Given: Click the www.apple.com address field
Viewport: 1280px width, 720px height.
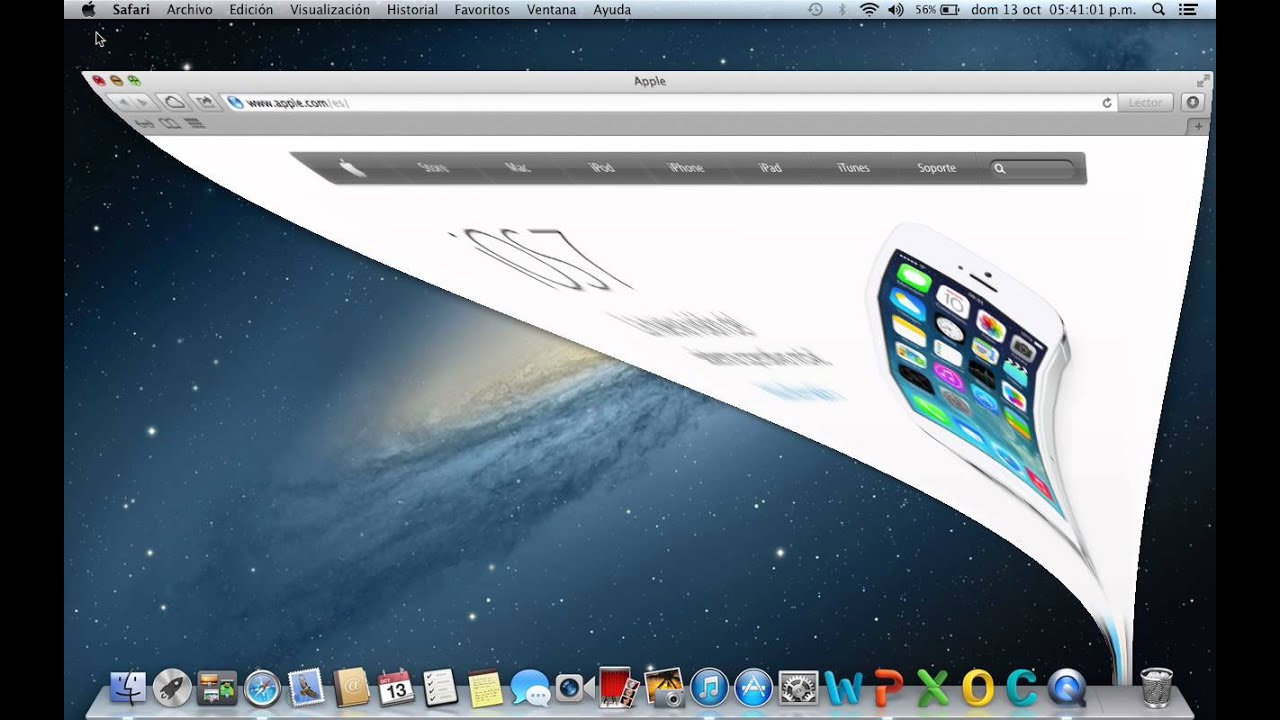Looking at the screenshot, I should [670, 103].
